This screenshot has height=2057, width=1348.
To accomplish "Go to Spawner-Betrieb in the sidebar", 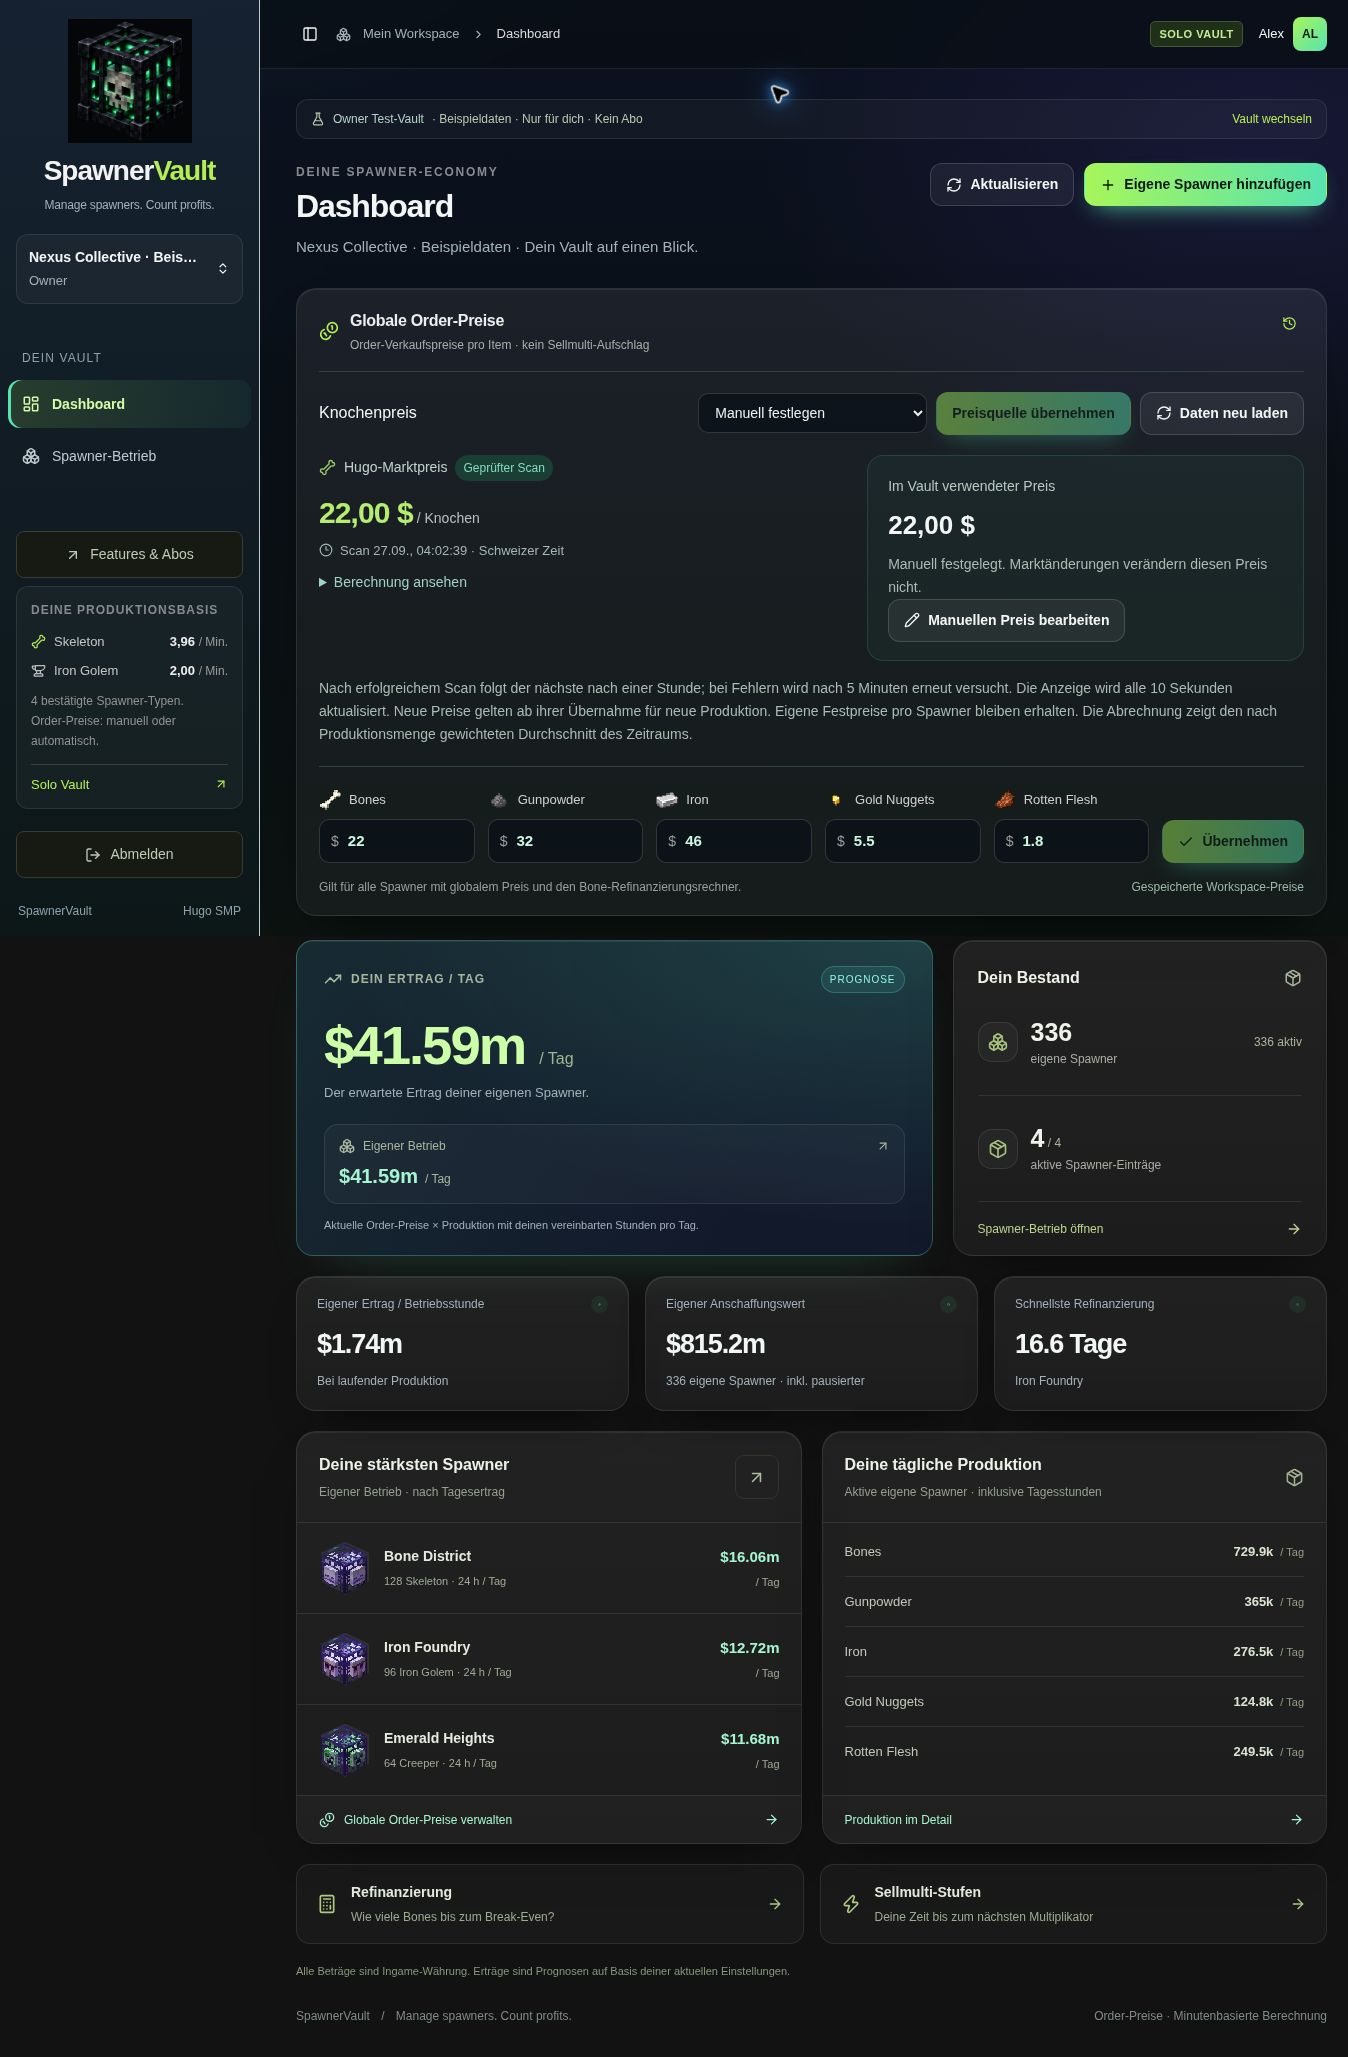I will click(129, 456).
